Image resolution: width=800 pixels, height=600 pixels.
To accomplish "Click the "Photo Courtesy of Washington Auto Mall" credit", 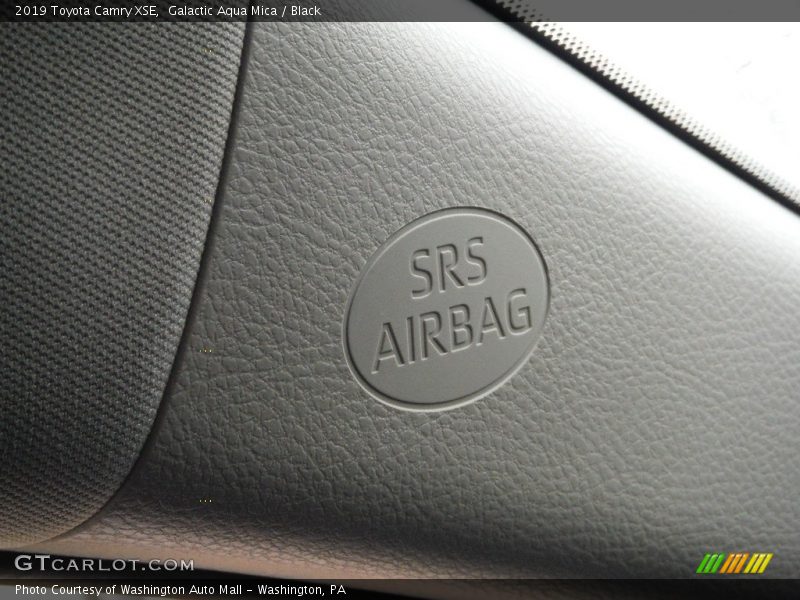I will 129,590.
